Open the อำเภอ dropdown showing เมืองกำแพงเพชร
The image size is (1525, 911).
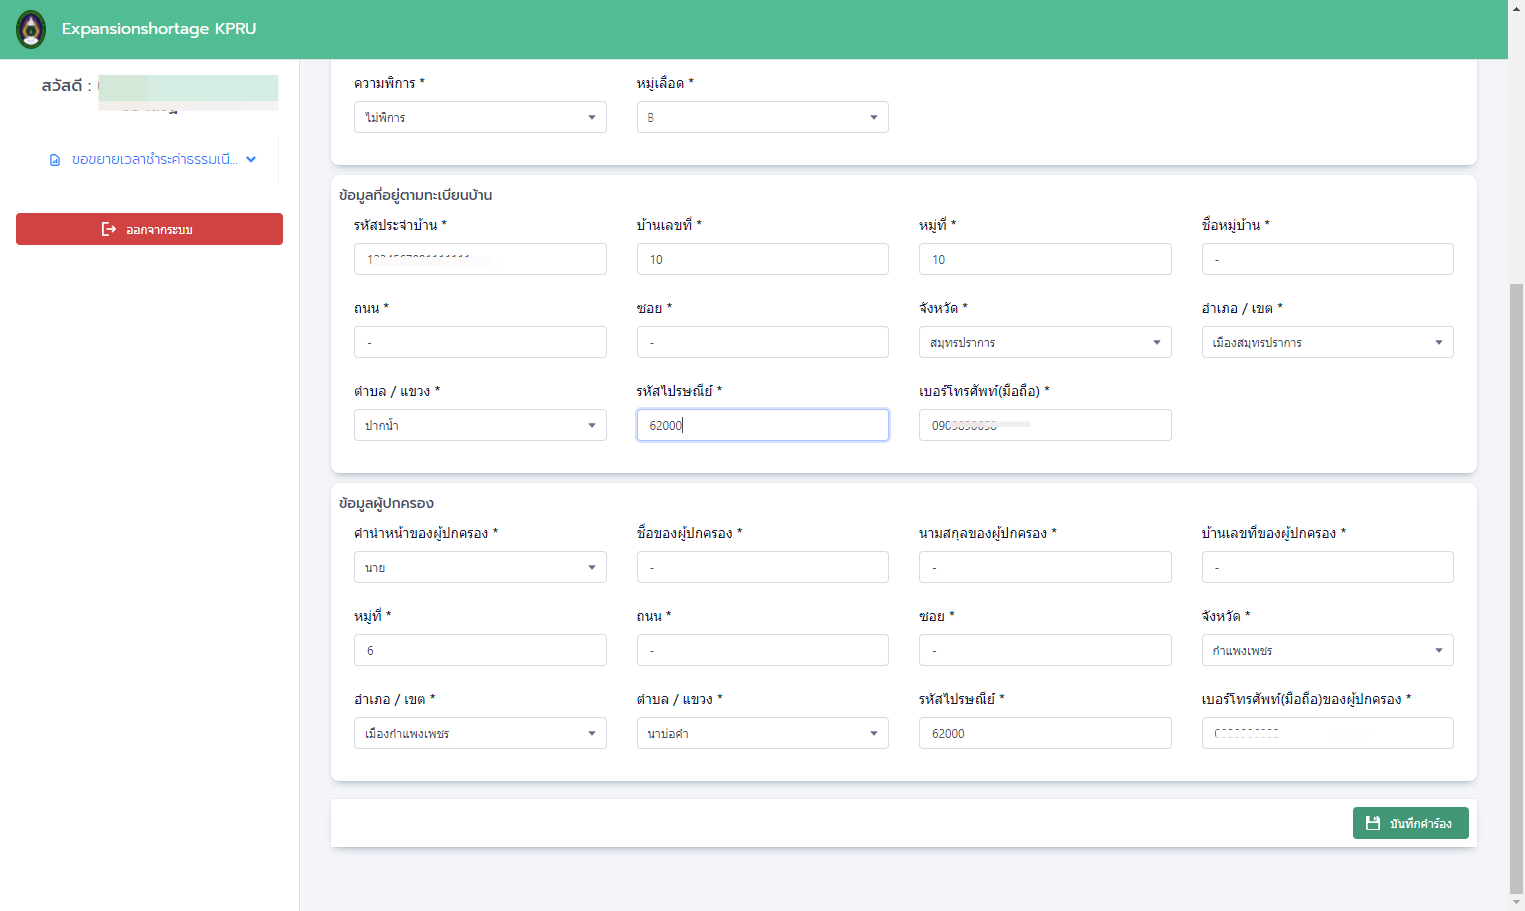[x=480, y=733]
